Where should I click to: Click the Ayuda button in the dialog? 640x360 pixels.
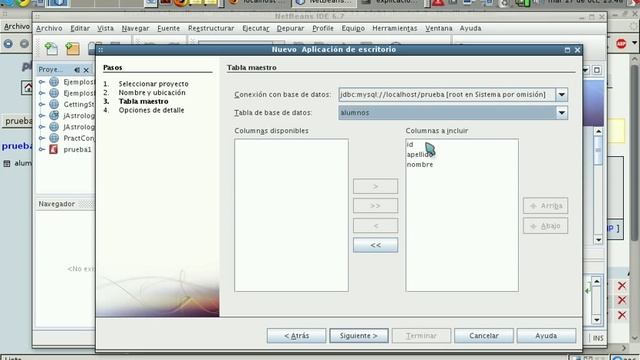(546, 336)
